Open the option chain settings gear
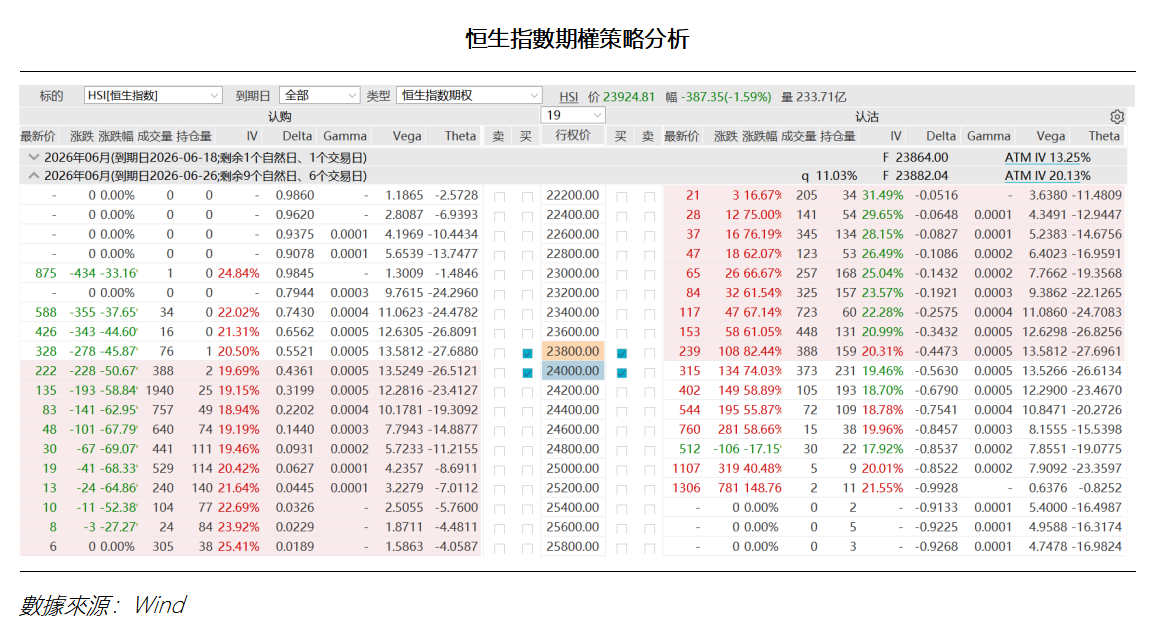The image size is (1160, 631). pos(1116,117)
